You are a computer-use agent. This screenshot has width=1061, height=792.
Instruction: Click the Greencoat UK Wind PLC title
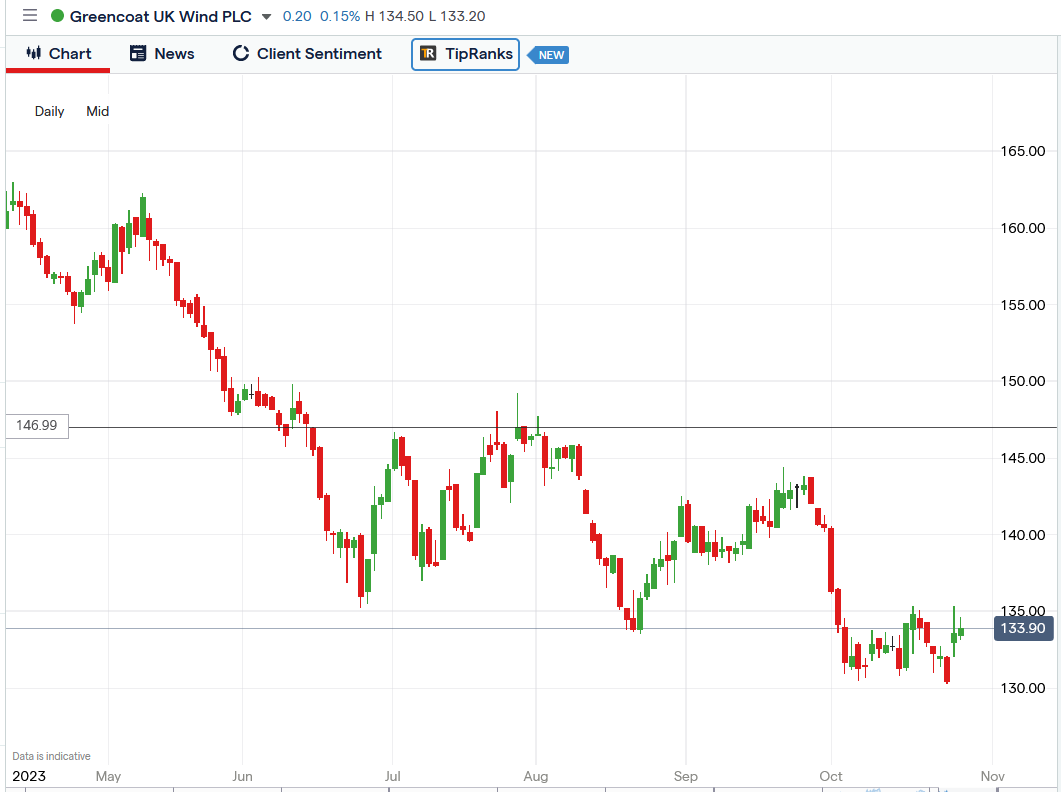coord(160,16)
